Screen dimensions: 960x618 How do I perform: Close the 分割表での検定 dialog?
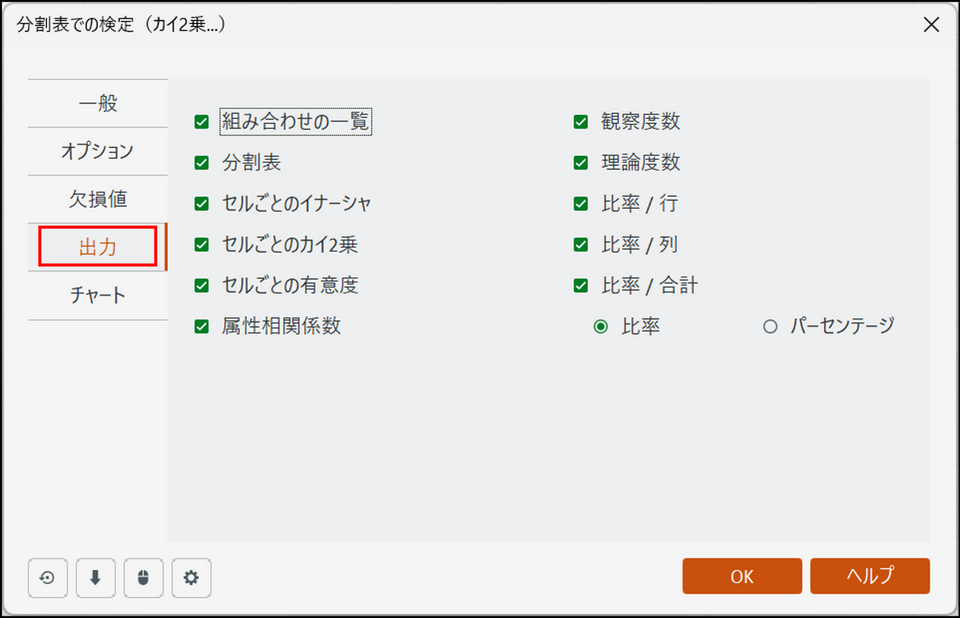tap(930, 25)
